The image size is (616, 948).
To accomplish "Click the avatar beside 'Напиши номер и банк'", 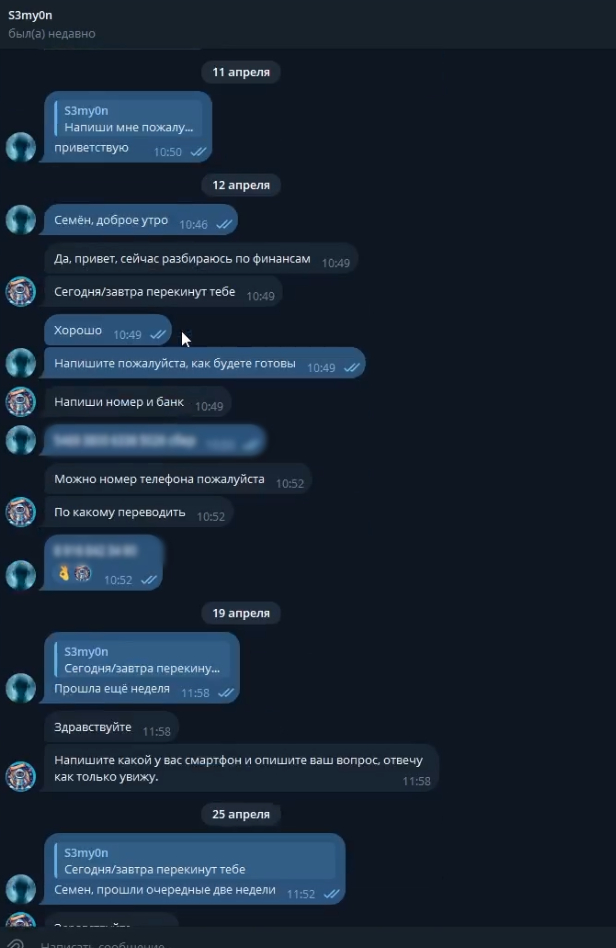I will [21, 402].
